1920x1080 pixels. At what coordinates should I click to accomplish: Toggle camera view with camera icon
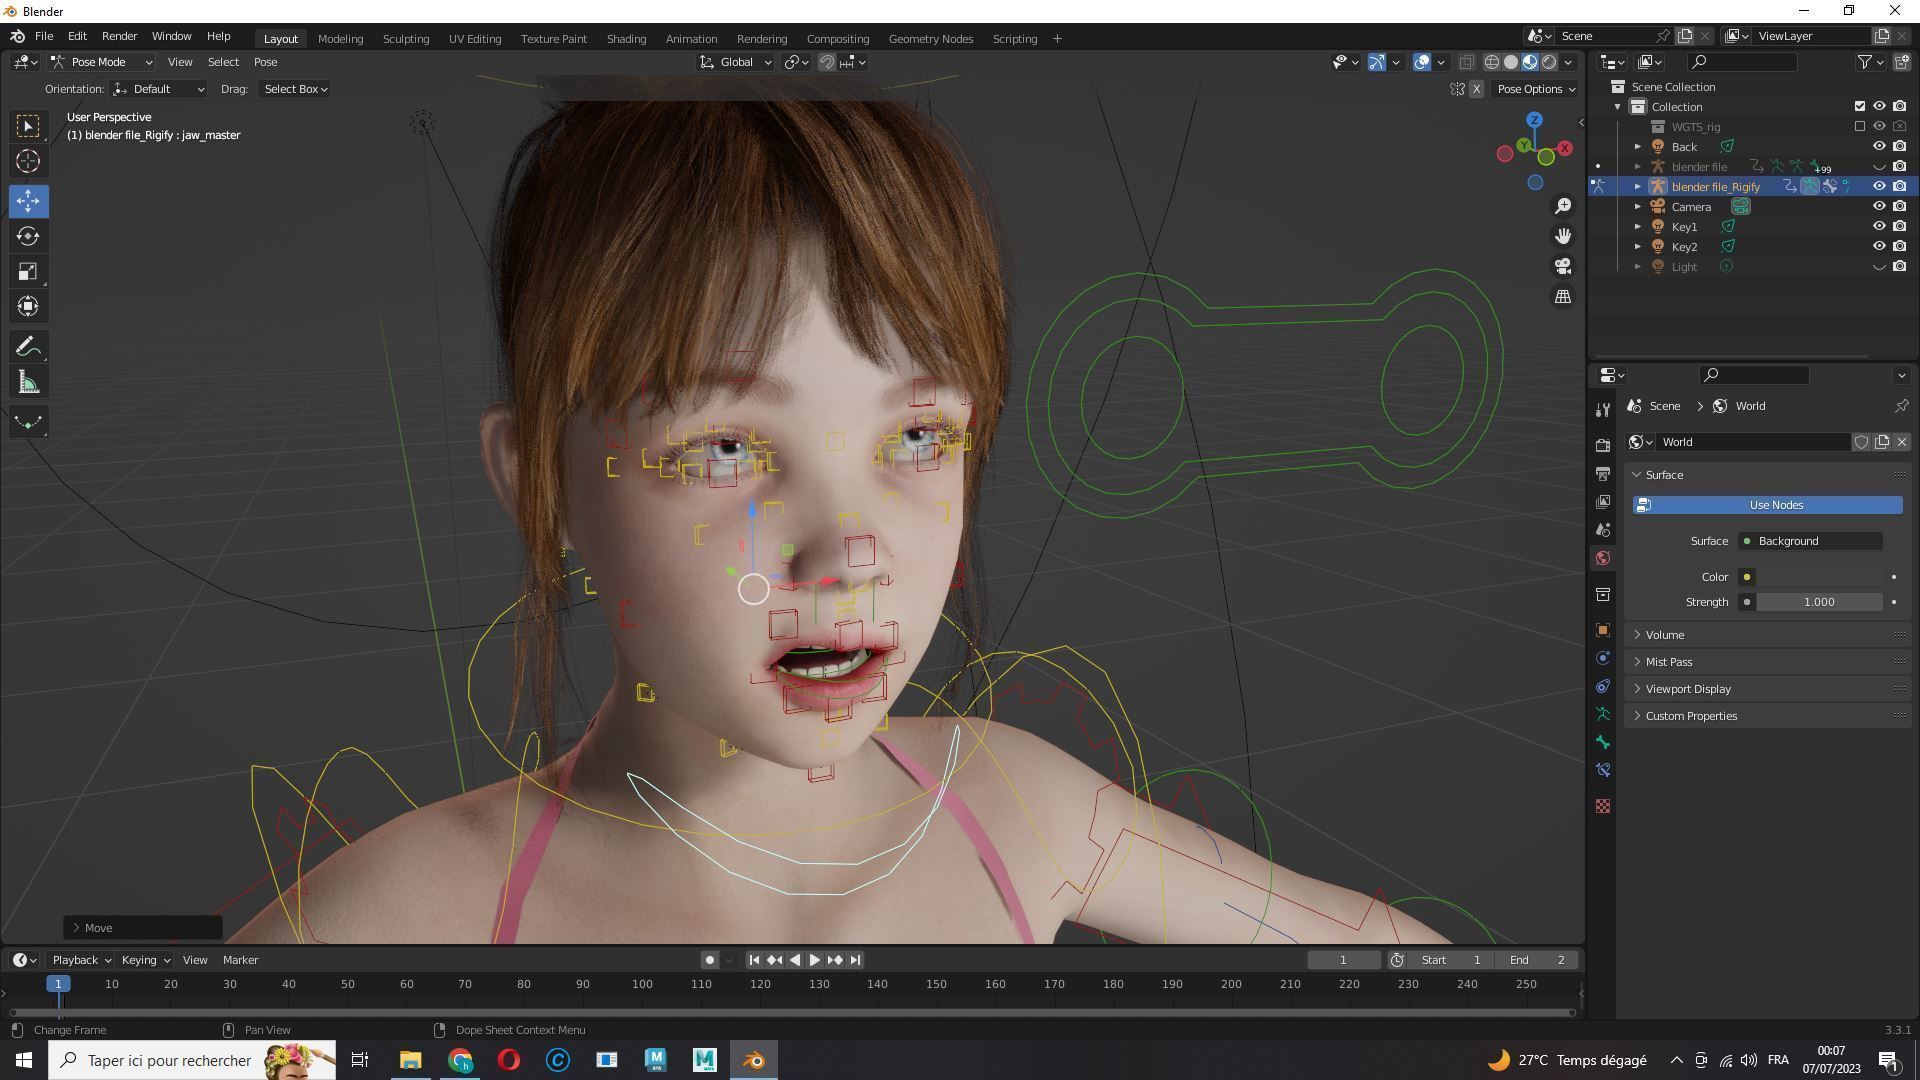(1563, 266)
